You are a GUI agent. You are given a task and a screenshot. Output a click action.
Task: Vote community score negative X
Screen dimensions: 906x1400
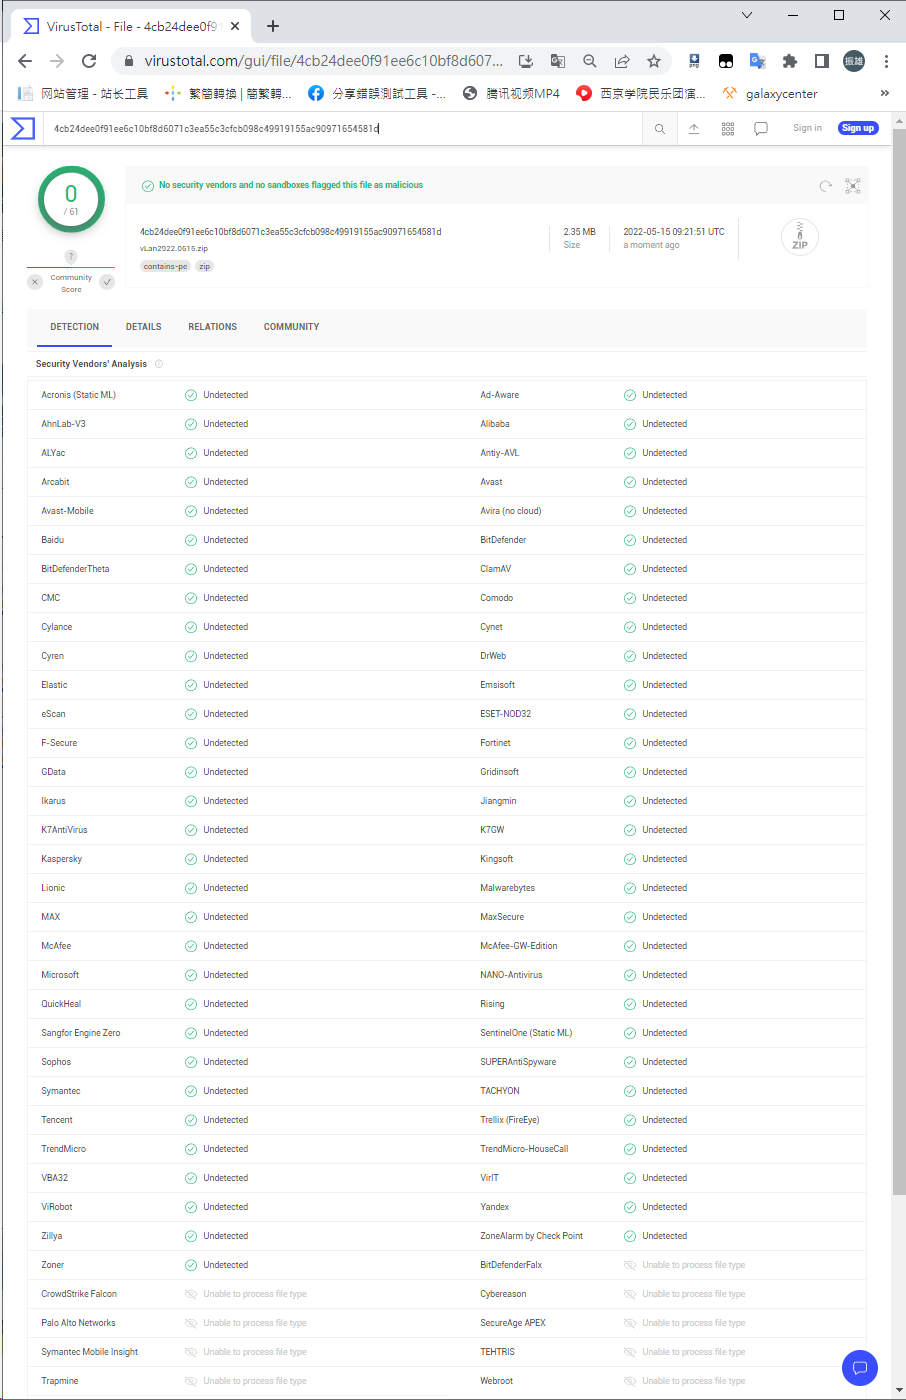coord(35,282)
